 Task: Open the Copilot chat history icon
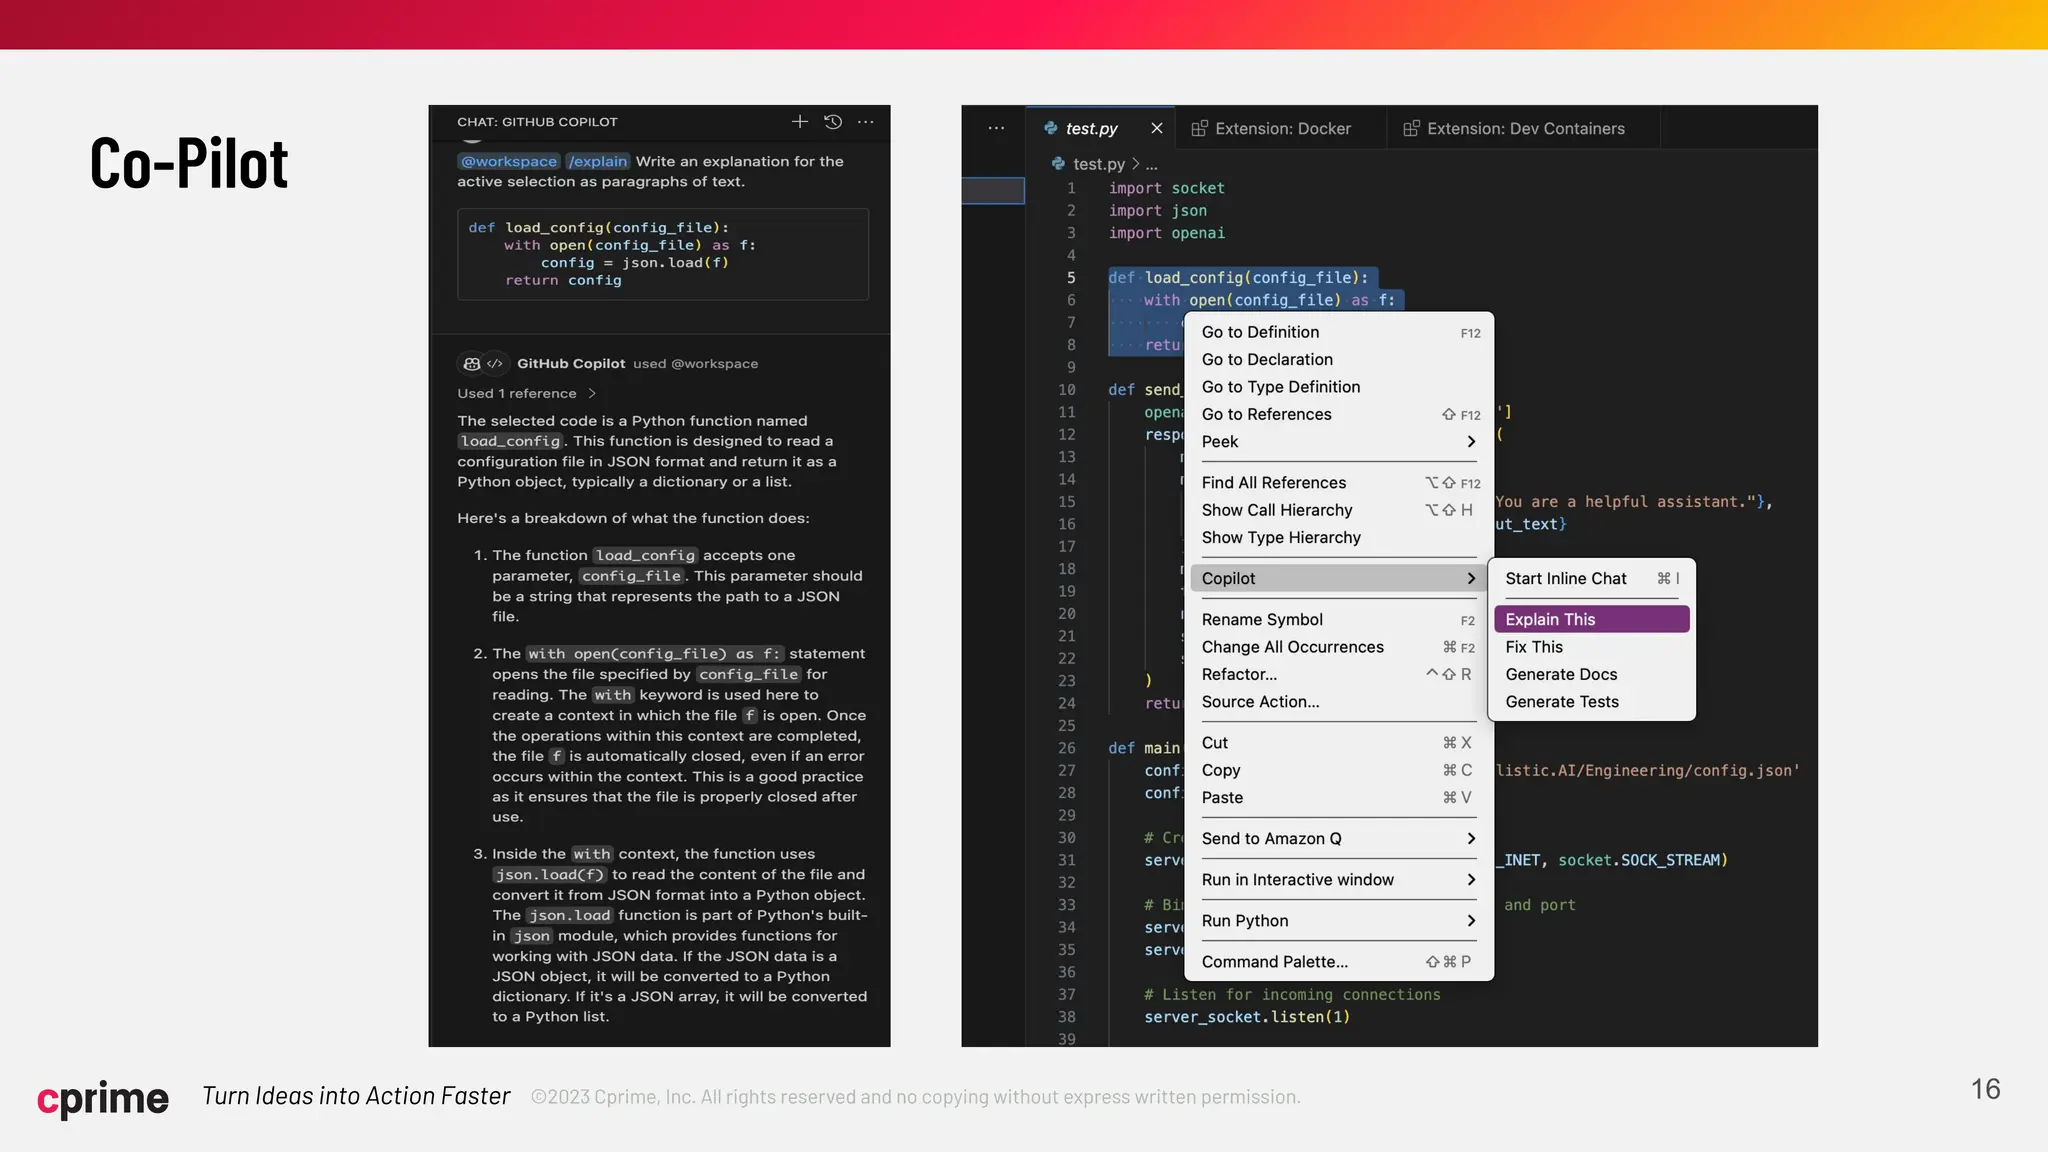(x=833, y=122)
